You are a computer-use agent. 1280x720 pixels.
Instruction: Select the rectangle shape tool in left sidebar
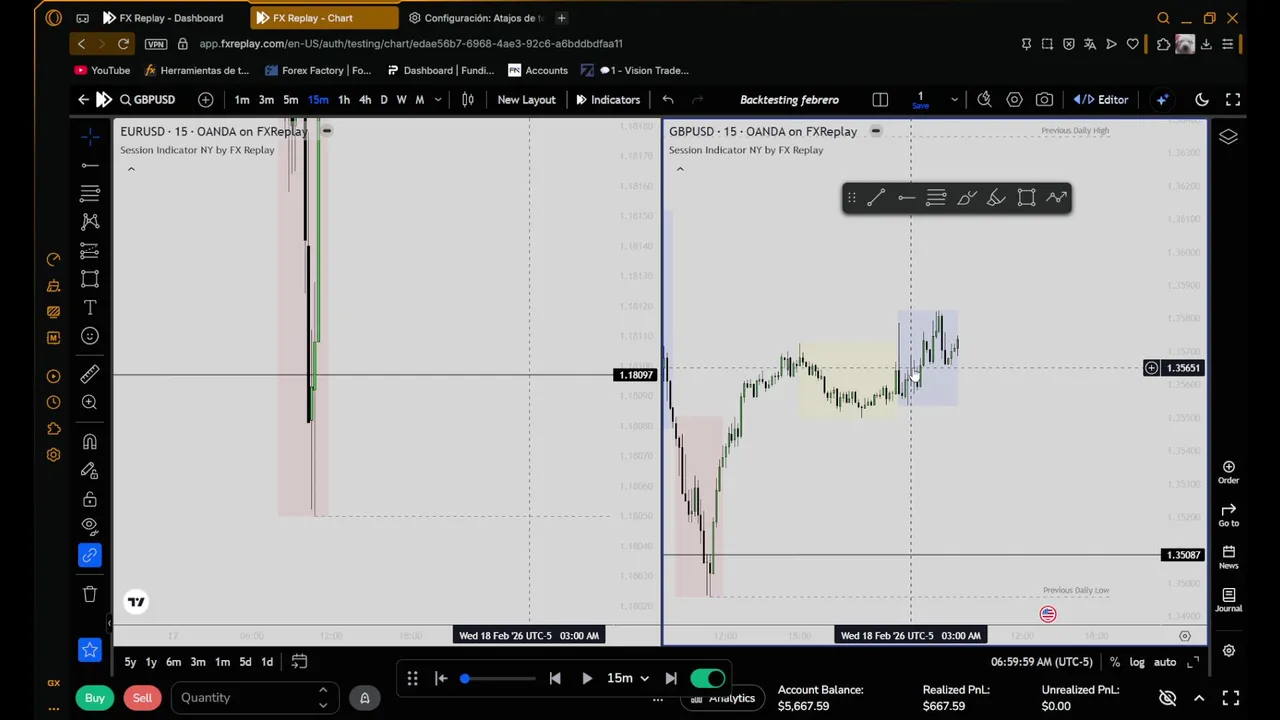[x=90, y=279]
